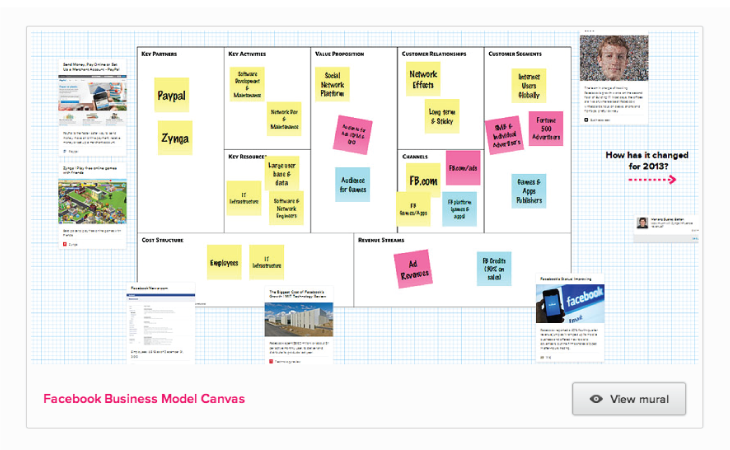Select the Ad Revenues pink note

coord(413,269)
